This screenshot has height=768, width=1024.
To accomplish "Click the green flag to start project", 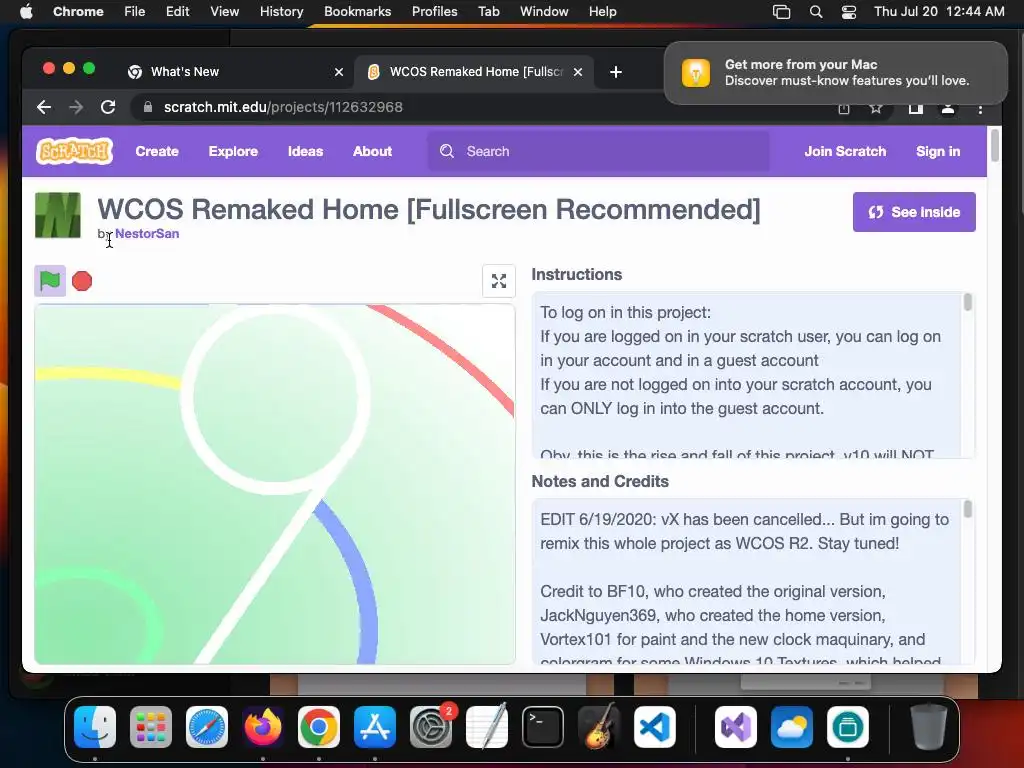I will tap(50, 281).
